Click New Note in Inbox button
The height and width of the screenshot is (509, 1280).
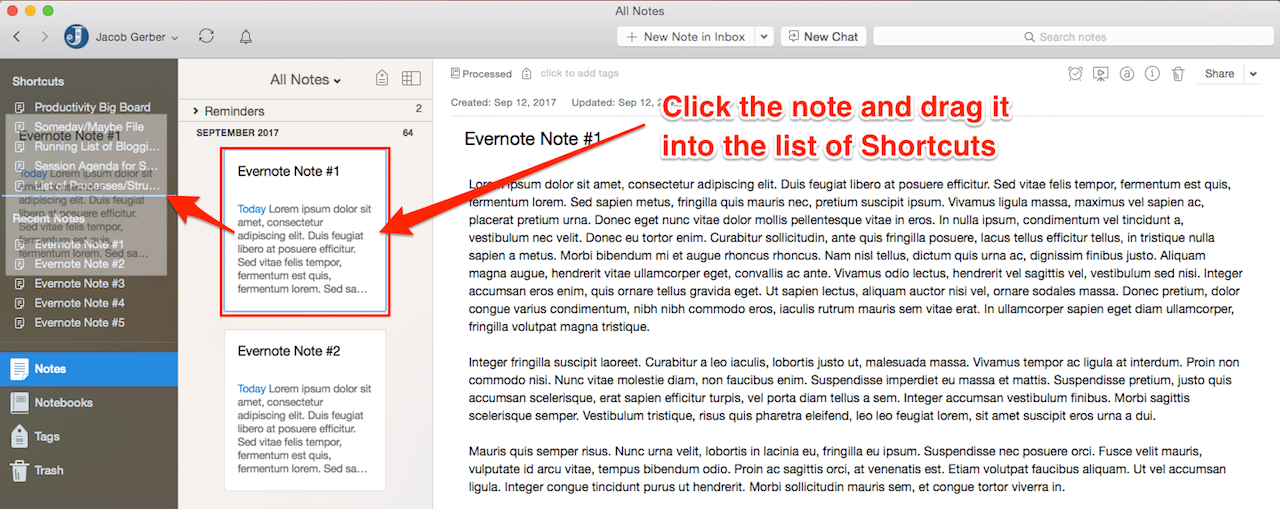pos(685,36)
